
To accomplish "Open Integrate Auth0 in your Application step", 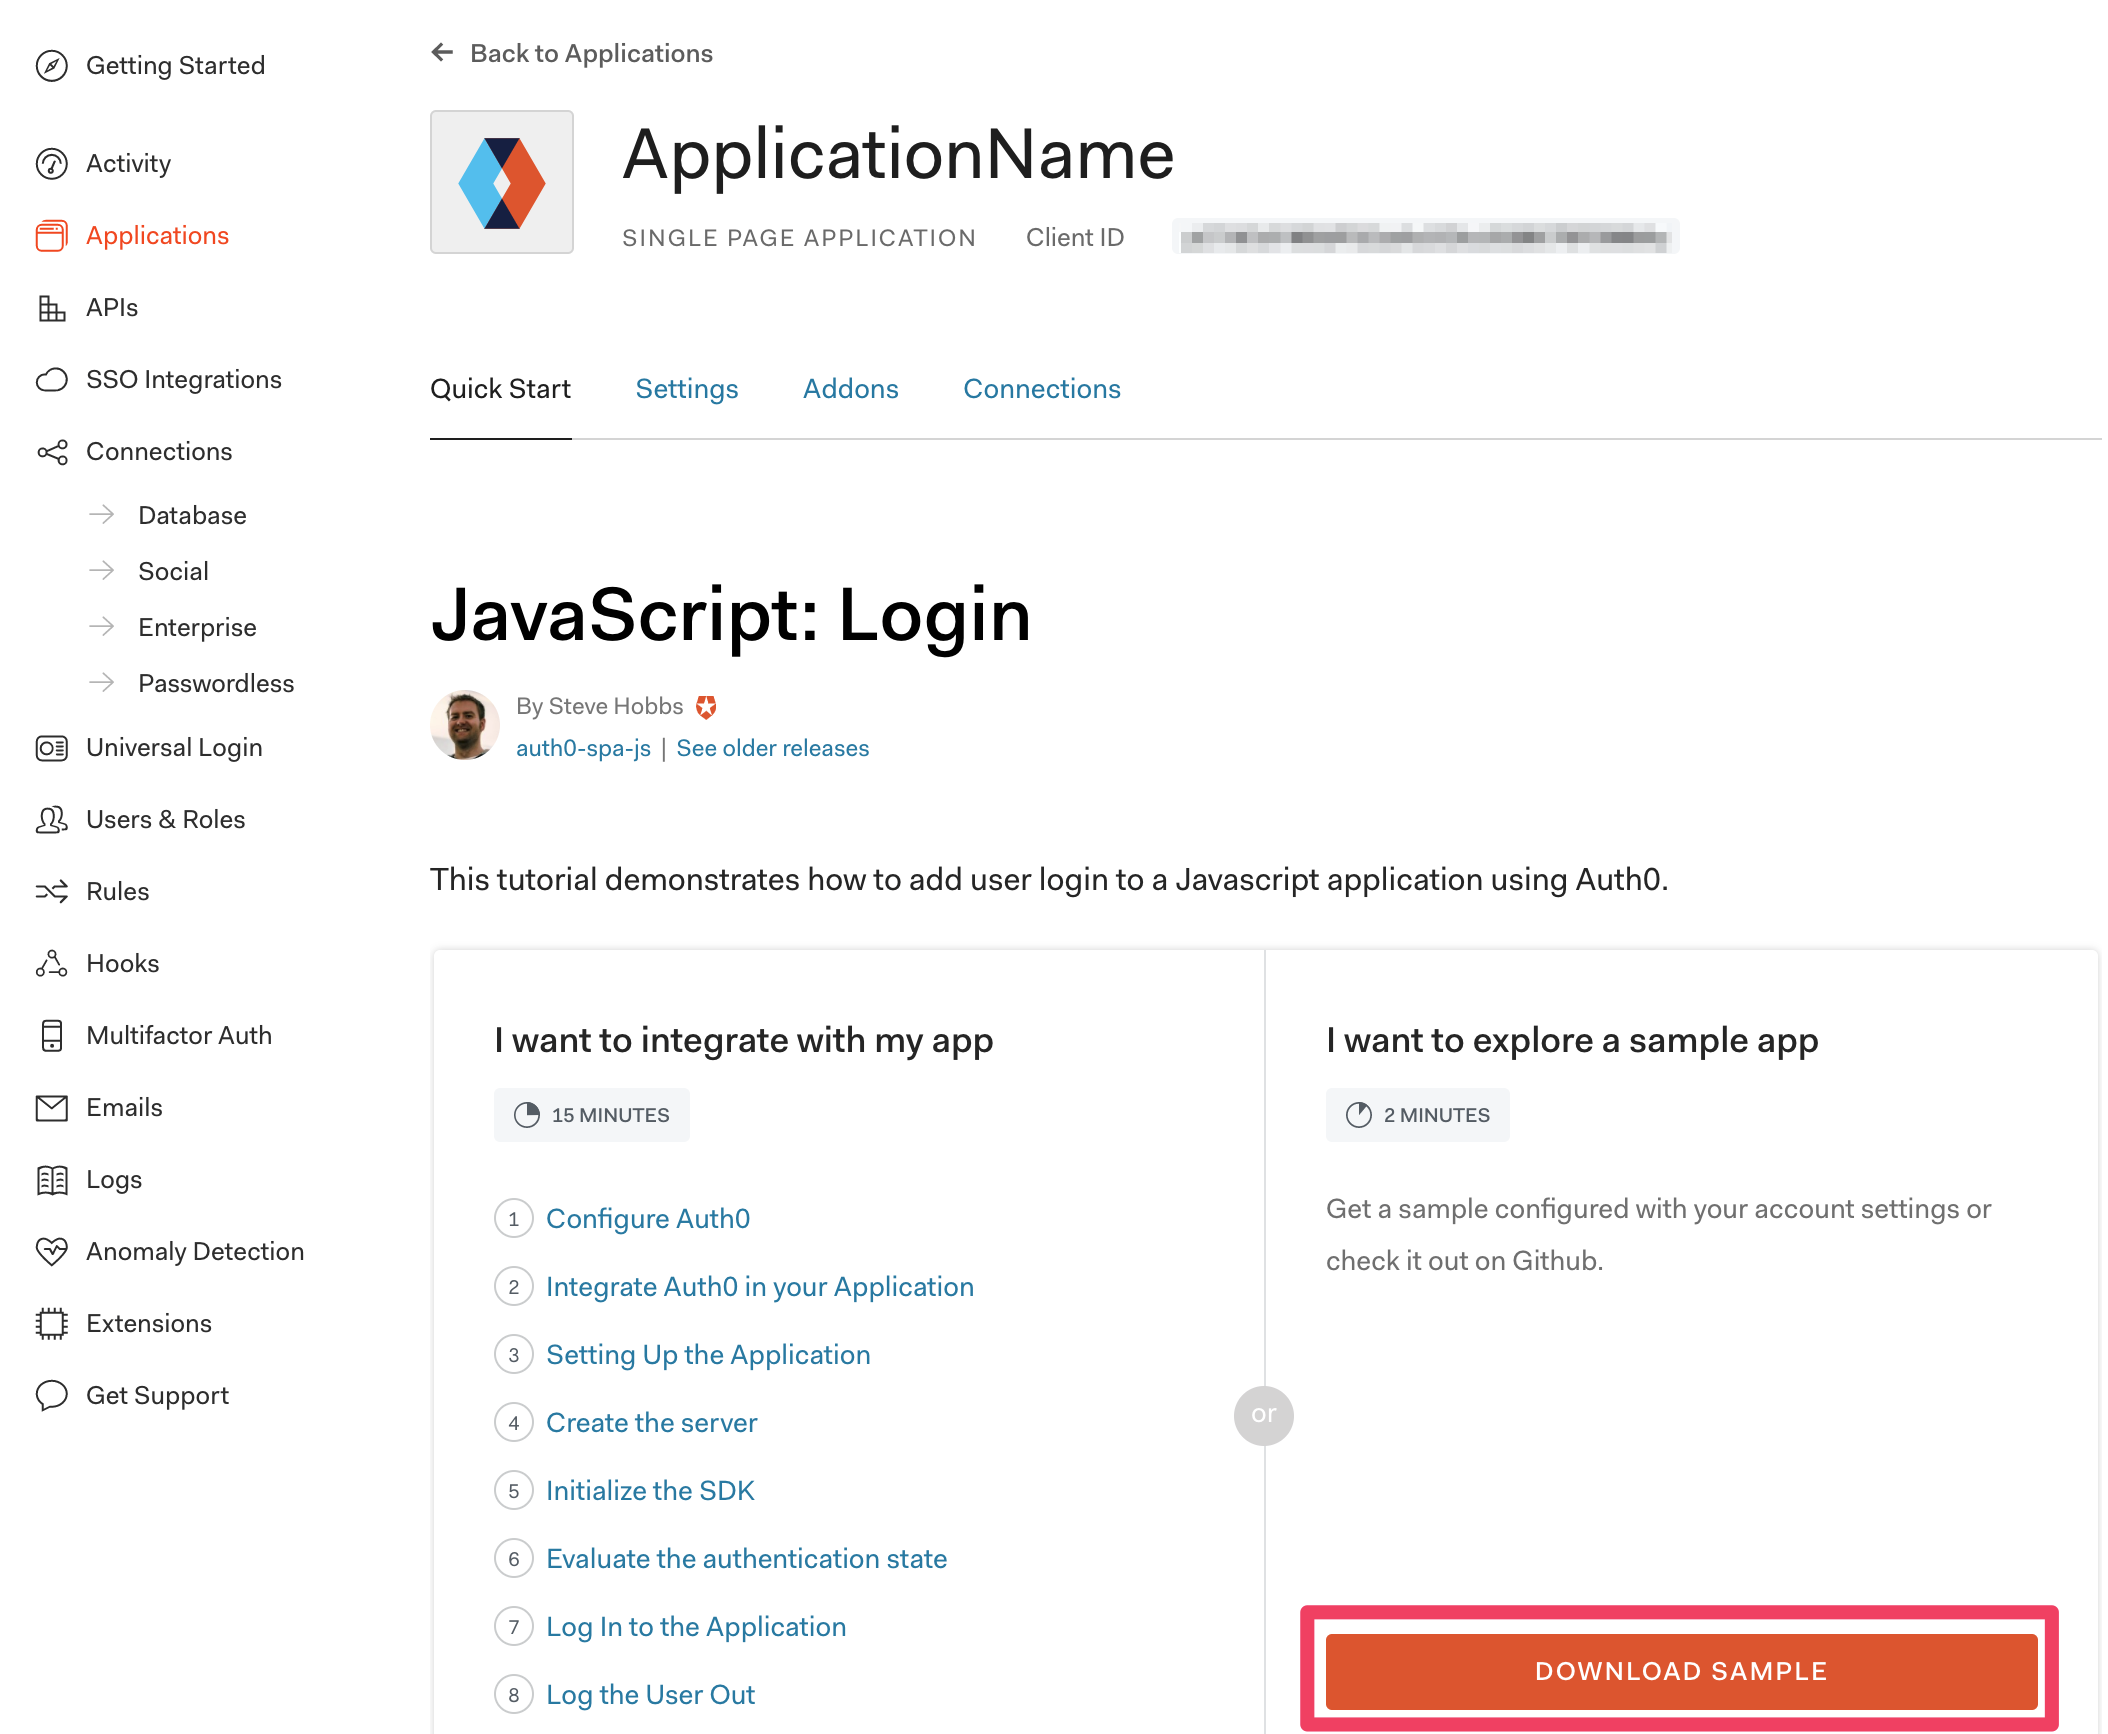I will tap(760, 1287).
